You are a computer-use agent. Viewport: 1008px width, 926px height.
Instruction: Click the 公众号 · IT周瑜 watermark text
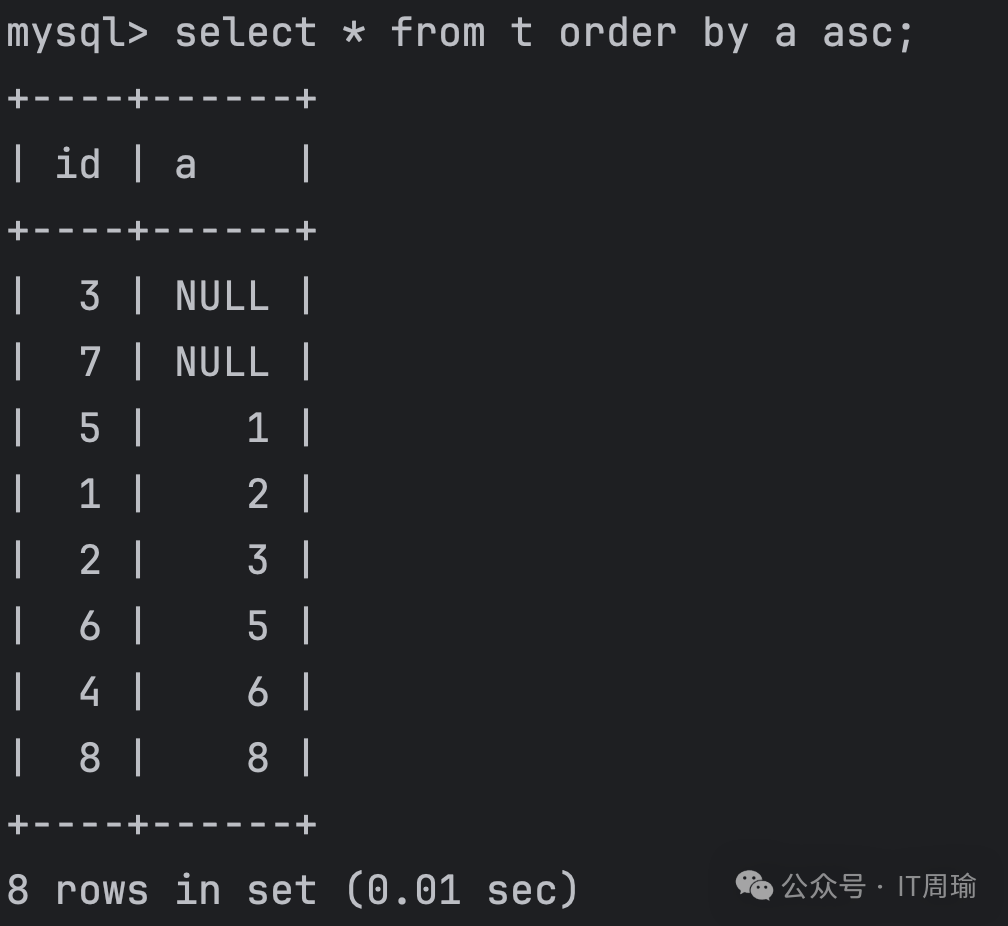click(879, 886)
